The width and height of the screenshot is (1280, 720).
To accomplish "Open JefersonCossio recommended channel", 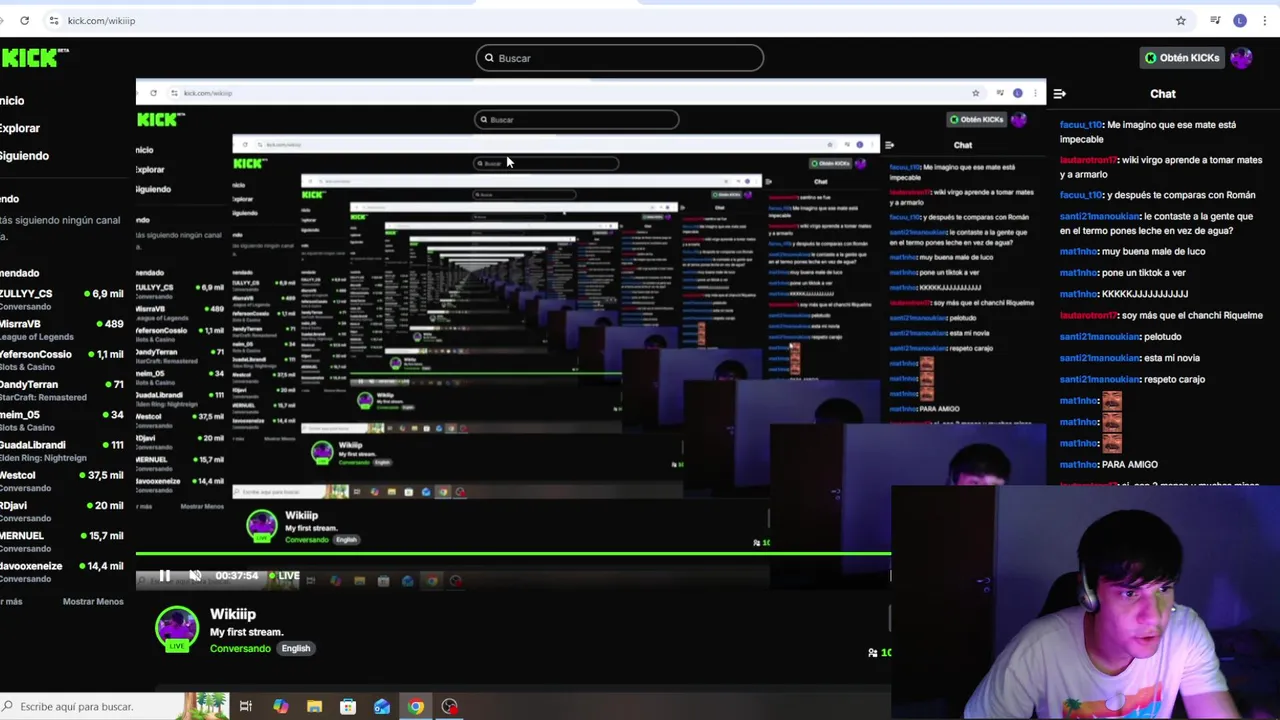I will [62, 360].
